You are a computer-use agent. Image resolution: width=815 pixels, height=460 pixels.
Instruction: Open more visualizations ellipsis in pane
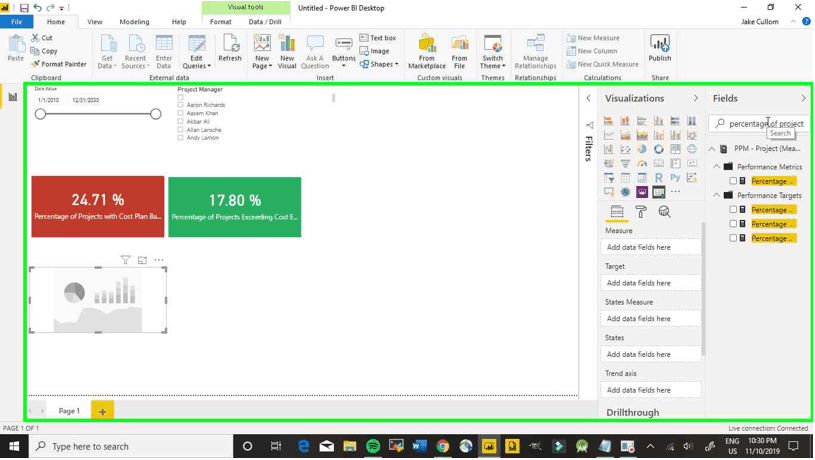pyautogui.click(x=675, y=192)
